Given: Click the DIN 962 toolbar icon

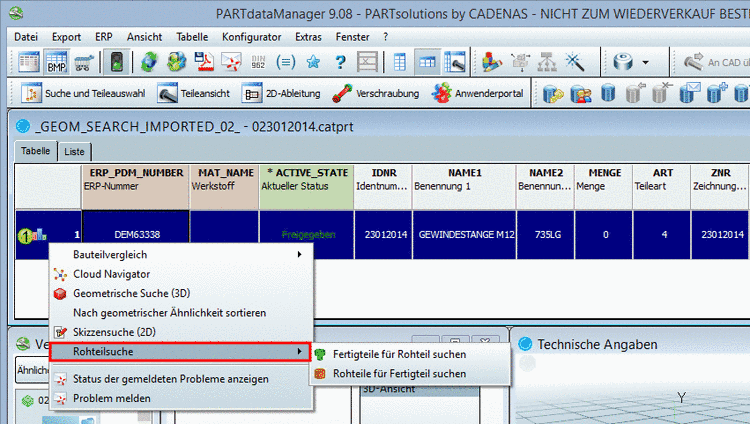Looking at the screenshot, I should (x=258, y=62).
